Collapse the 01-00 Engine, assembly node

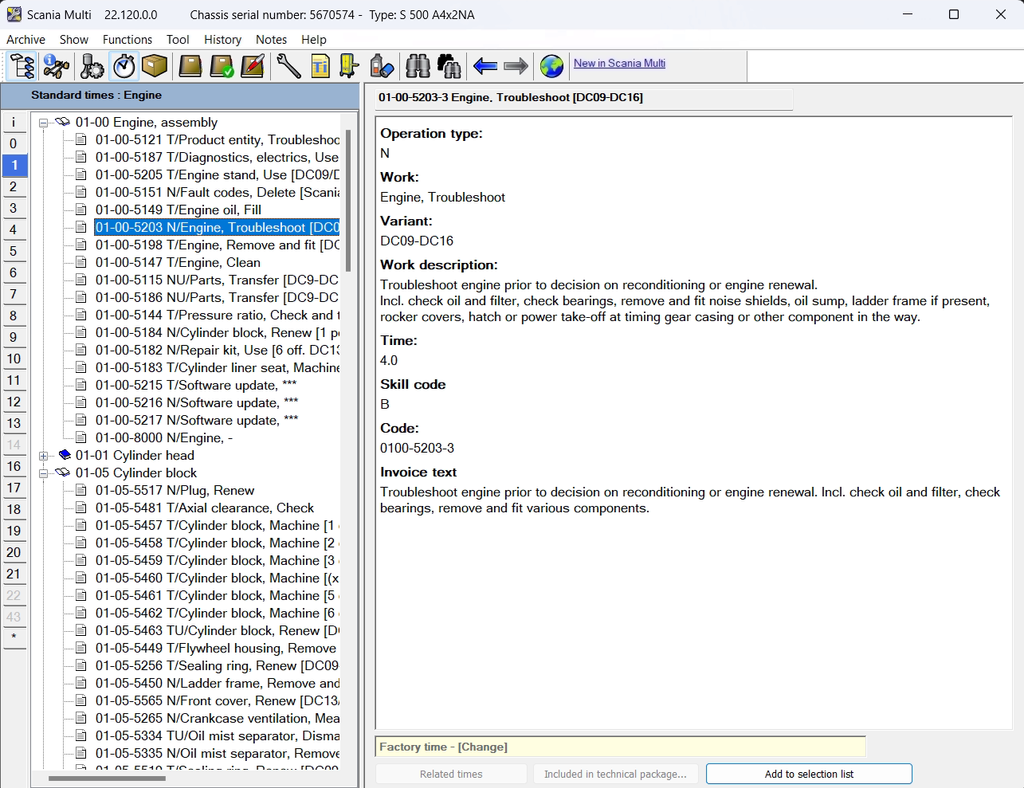click(x=43, y=123)
